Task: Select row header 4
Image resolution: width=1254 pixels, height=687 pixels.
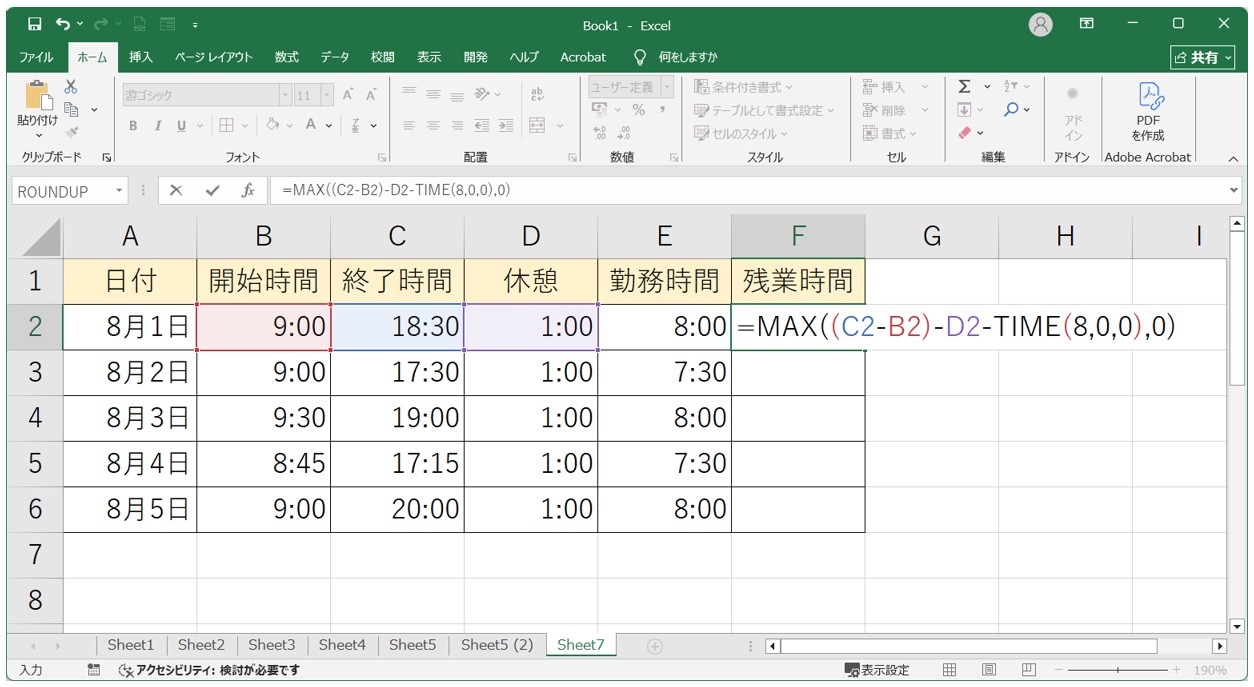Action: tap(35, 418)
